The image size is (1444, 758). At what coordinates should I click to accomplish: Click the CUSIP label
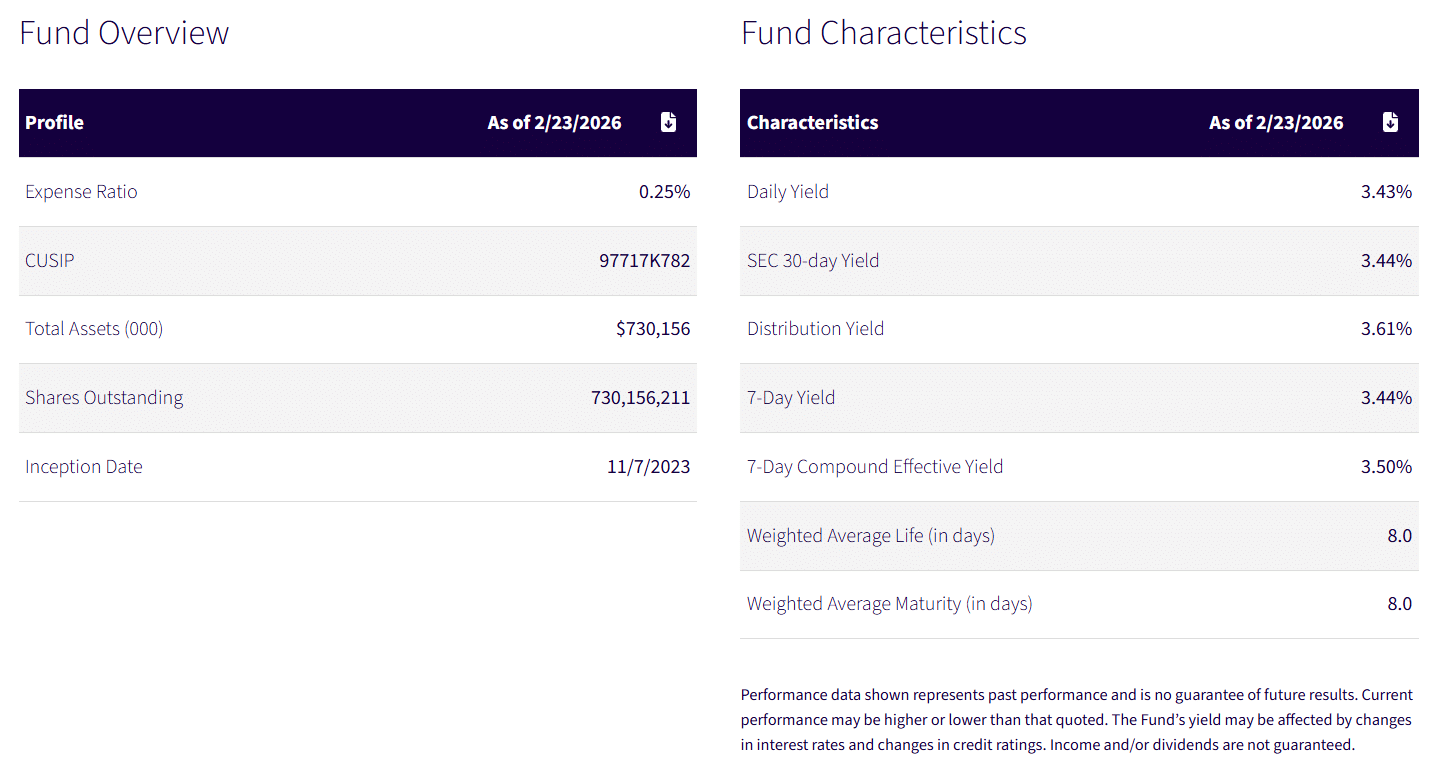coord(50,261)
